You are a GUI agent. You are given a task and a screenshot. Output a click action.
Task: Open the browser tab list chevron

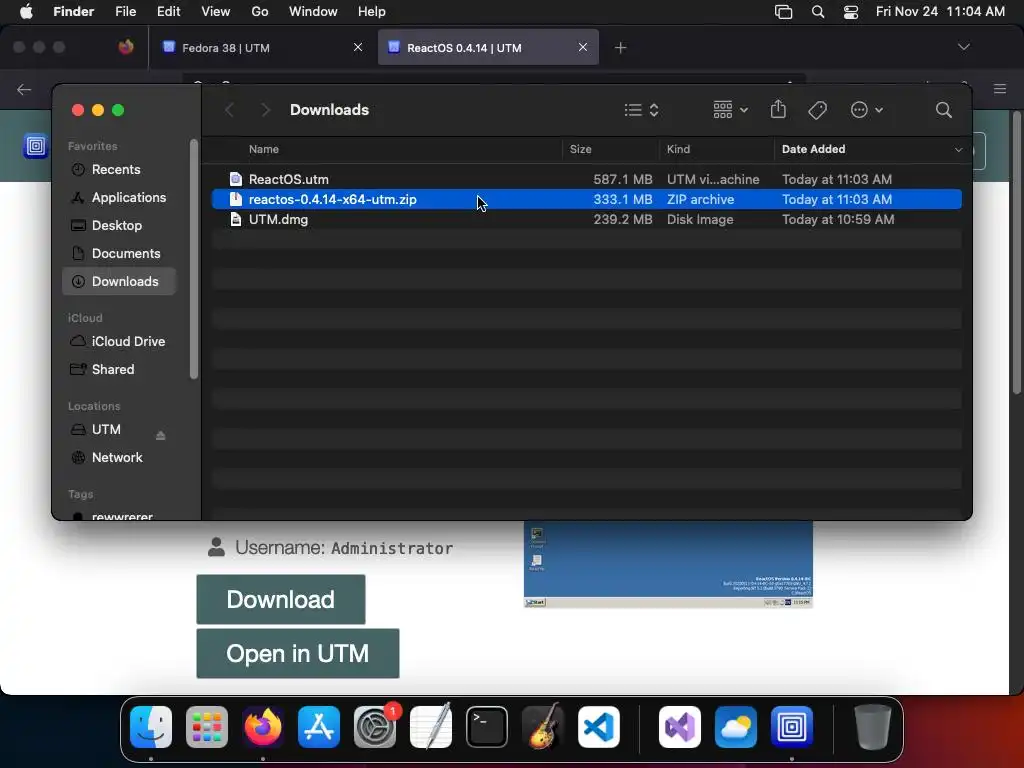[963, 47]
